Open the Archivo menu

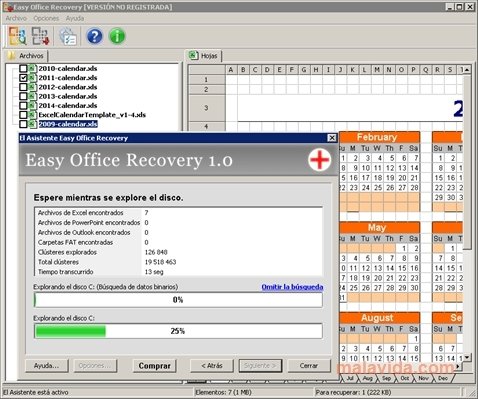coord(16,18)
